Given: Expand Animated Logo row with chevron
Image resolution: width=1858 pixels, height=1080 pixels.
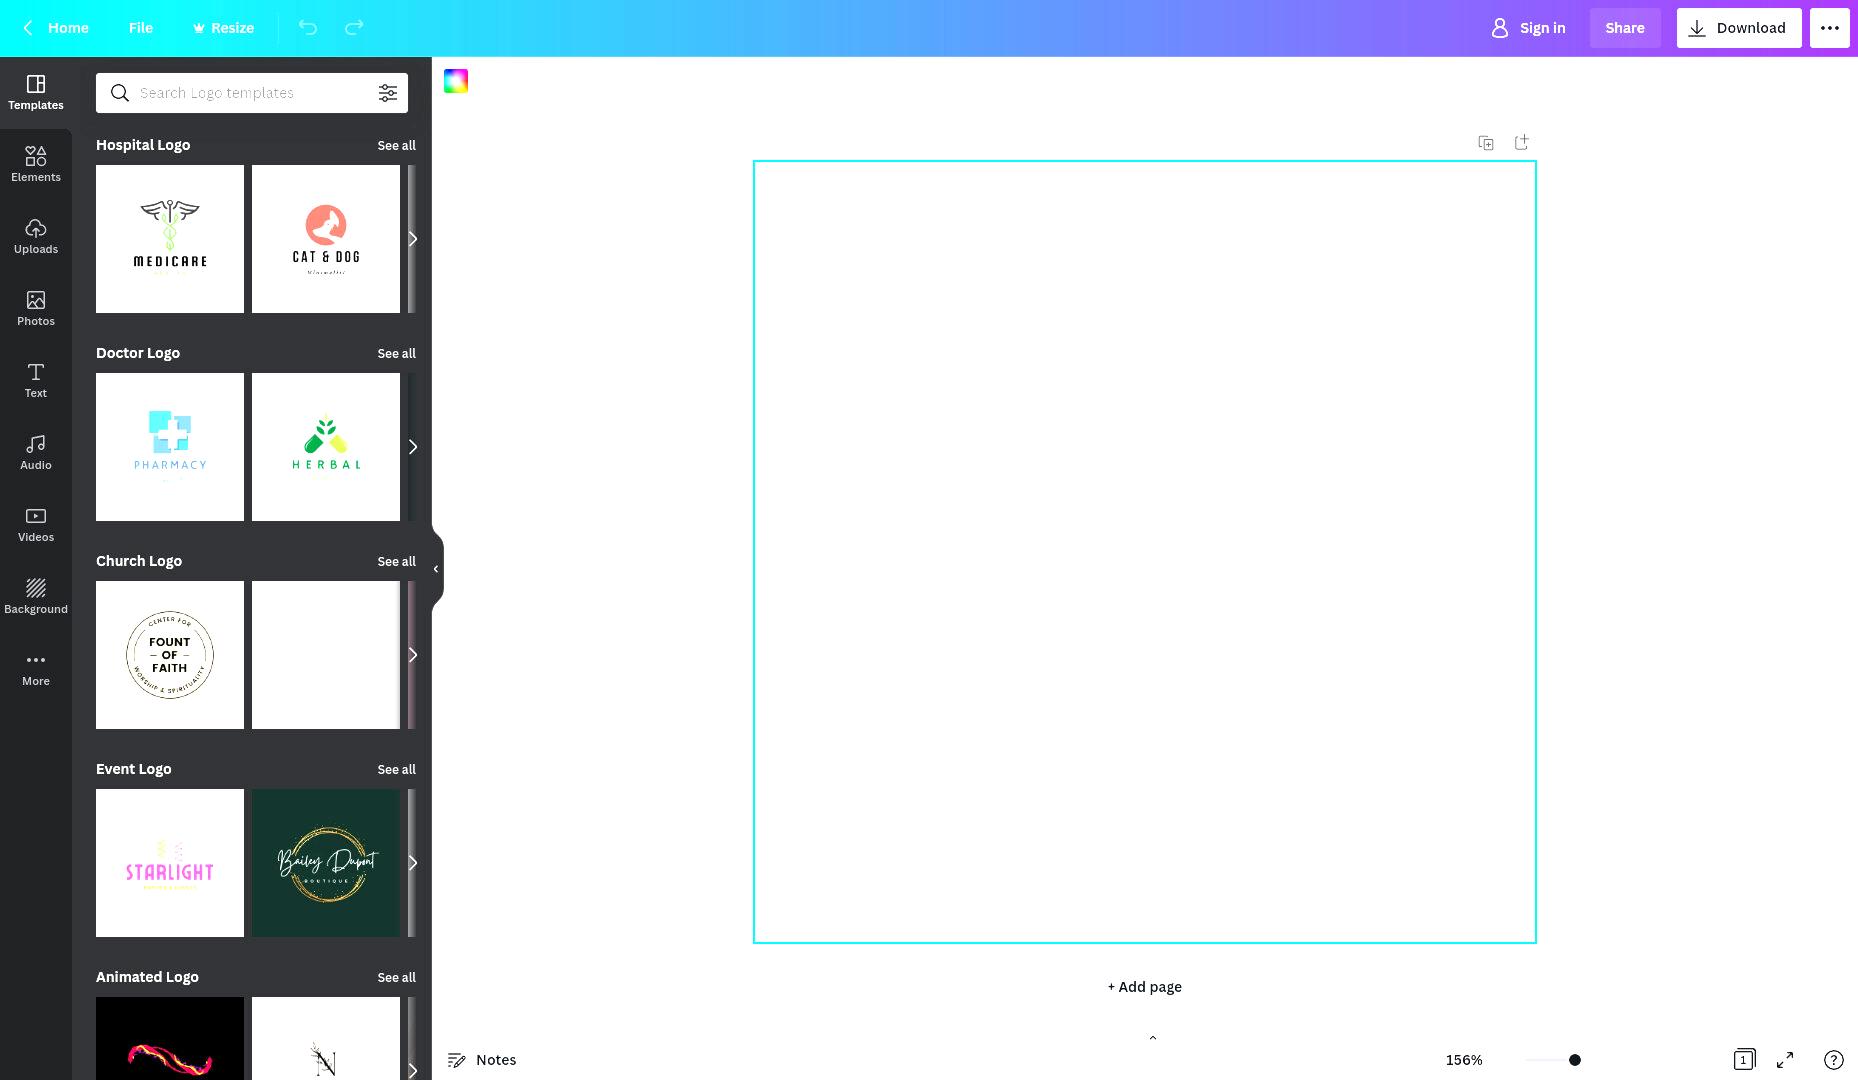Looking at the screenshot, I should [412, 1070].
